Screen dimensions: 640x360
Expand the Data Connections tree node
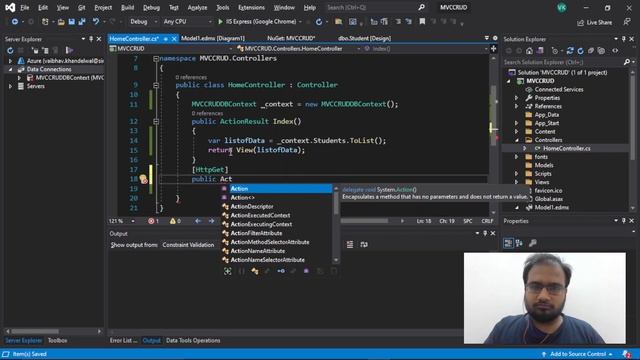[10, 69]
